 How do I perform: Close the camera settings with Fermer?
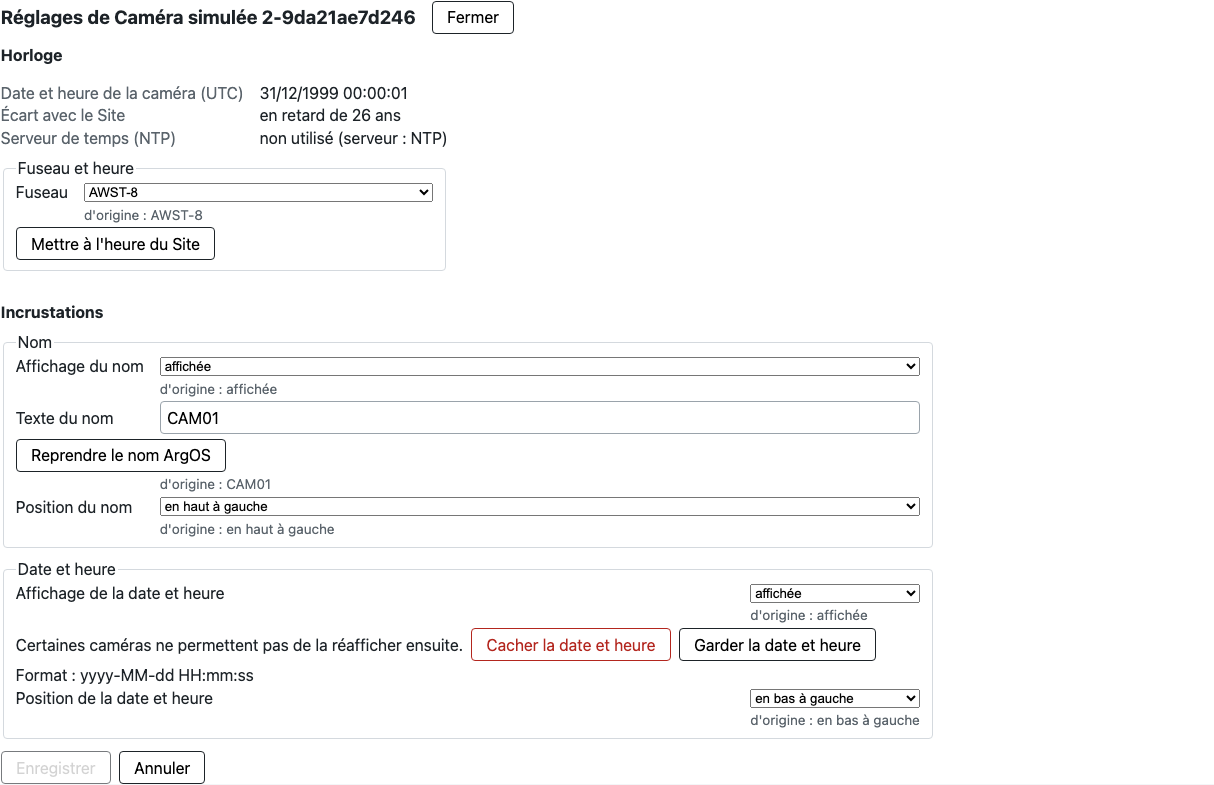point(472,18)
